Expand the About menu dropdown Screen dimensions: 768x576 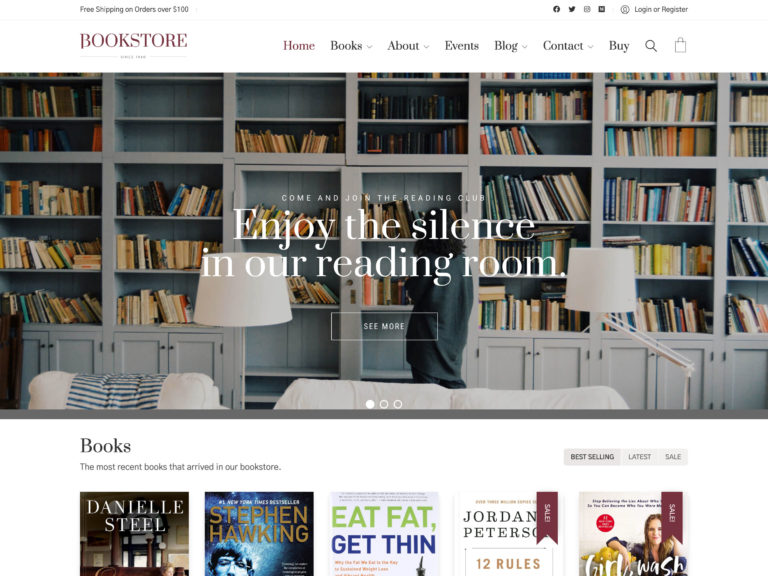408,46
